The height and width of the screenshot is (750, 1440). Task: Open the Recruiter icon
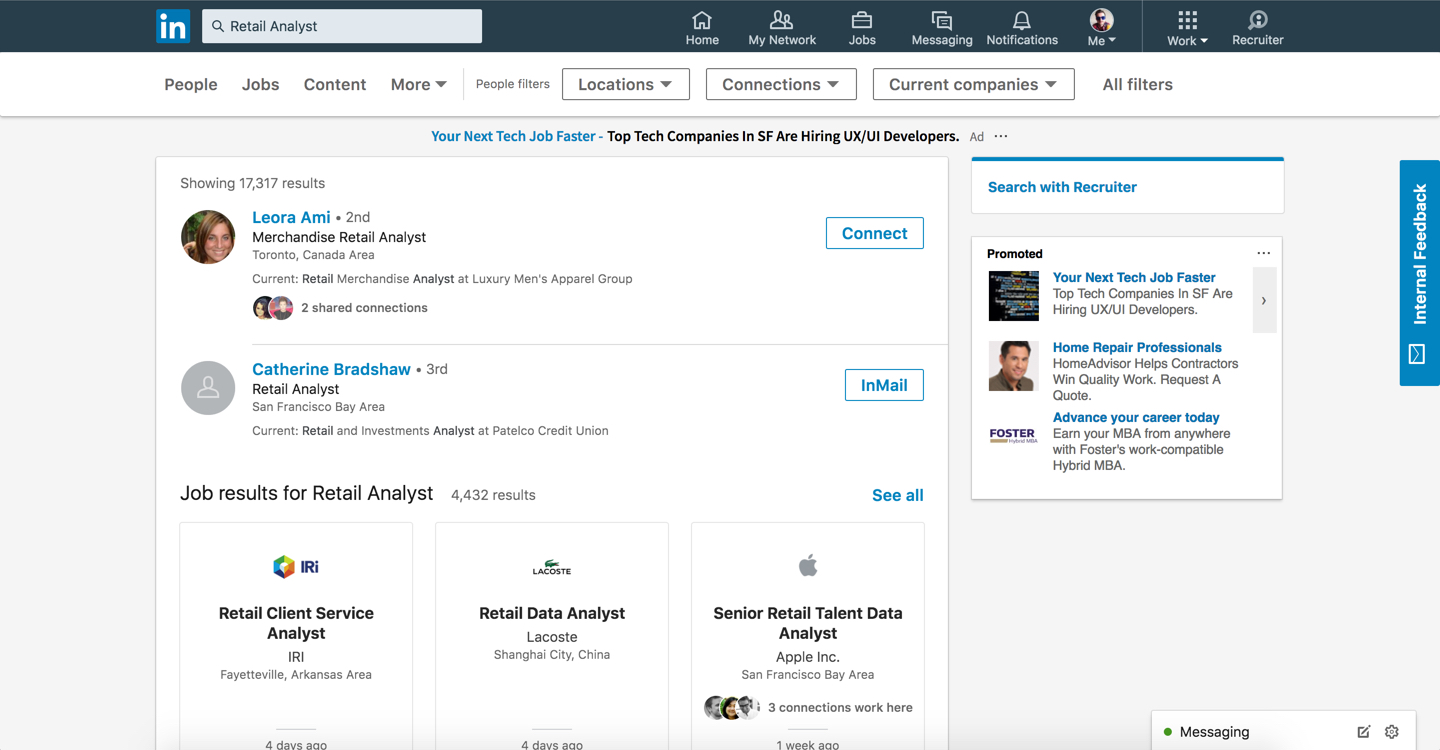pyautogui.click(x=1257, y=21)
